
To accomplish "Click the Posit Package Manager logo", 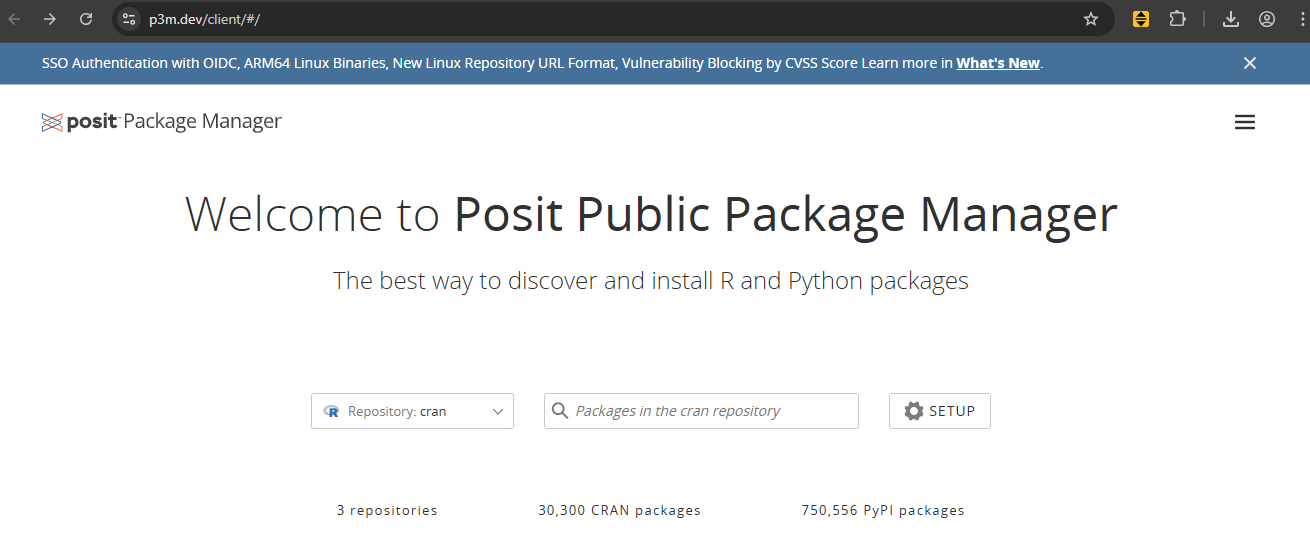I will click(x=162, y=122).
